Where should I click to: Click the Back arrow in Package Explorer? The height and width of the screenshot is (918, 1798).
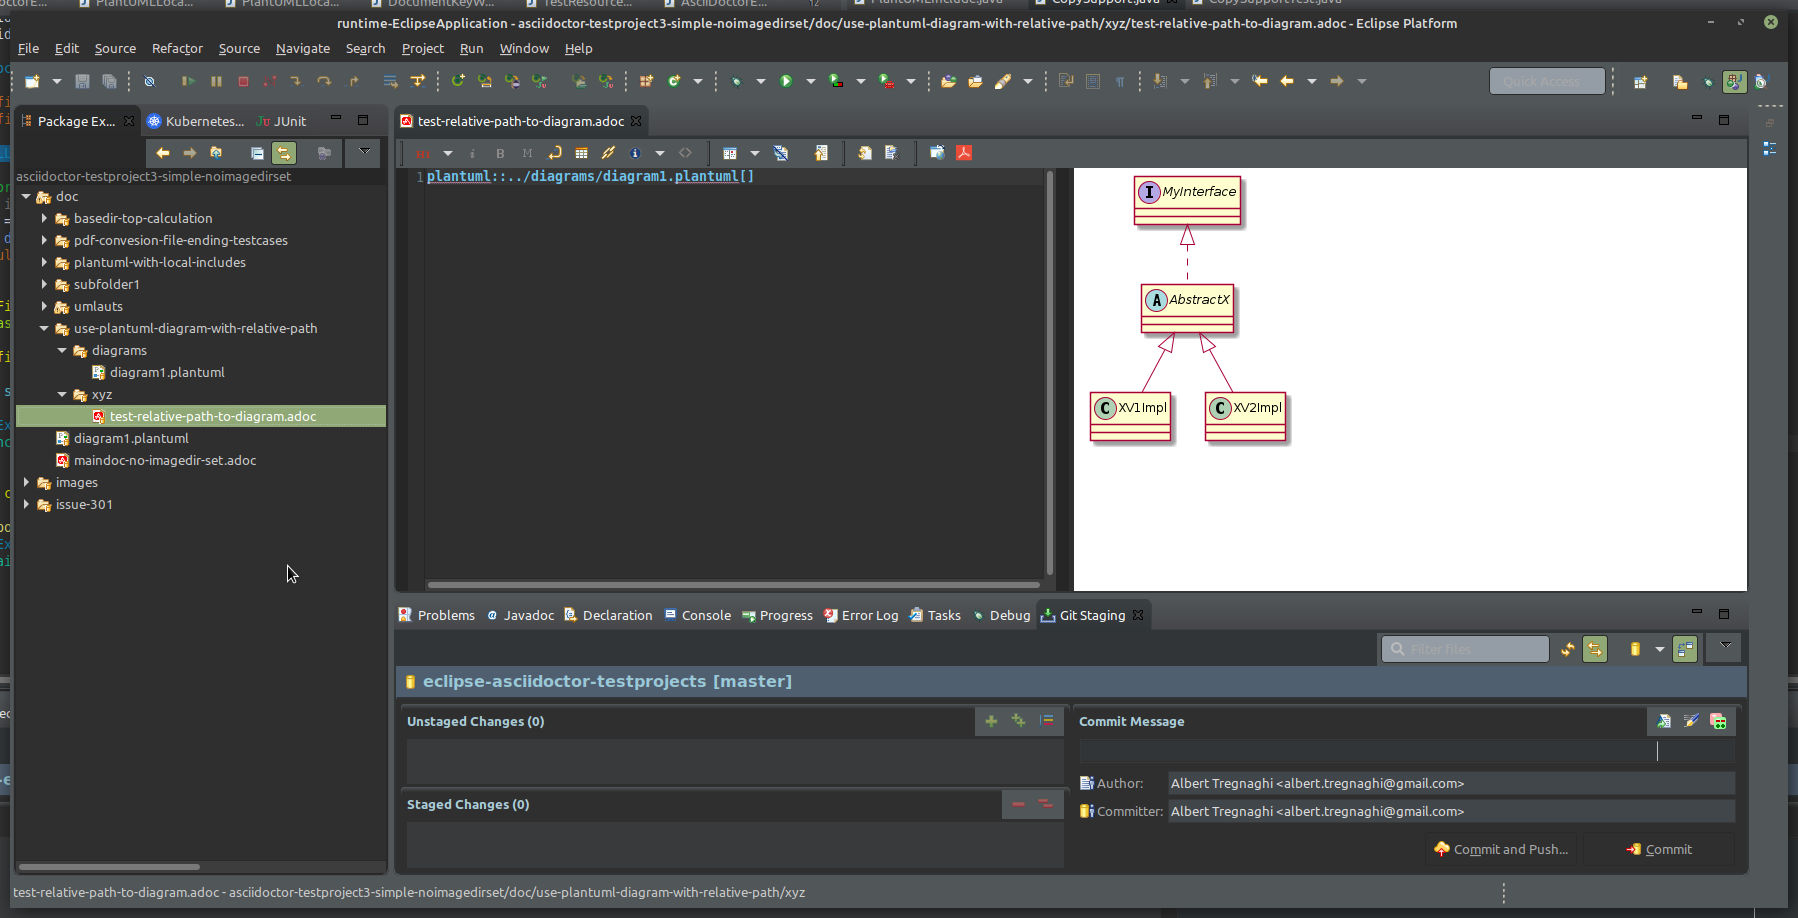pos(162,153)
